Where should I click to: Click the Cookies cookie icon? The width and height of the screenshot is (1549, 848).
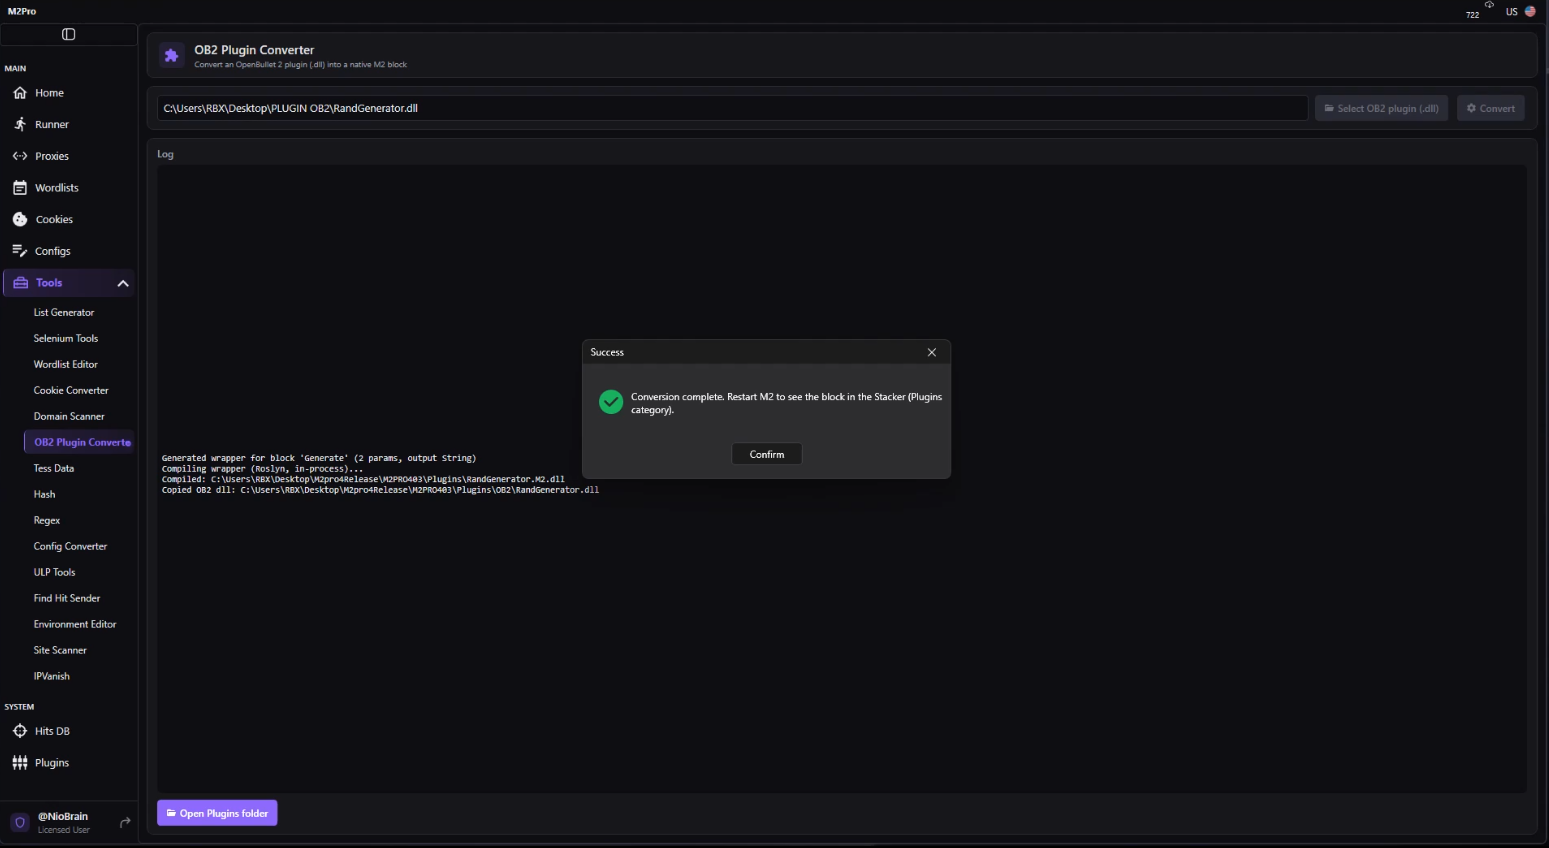tap(20, 219)
